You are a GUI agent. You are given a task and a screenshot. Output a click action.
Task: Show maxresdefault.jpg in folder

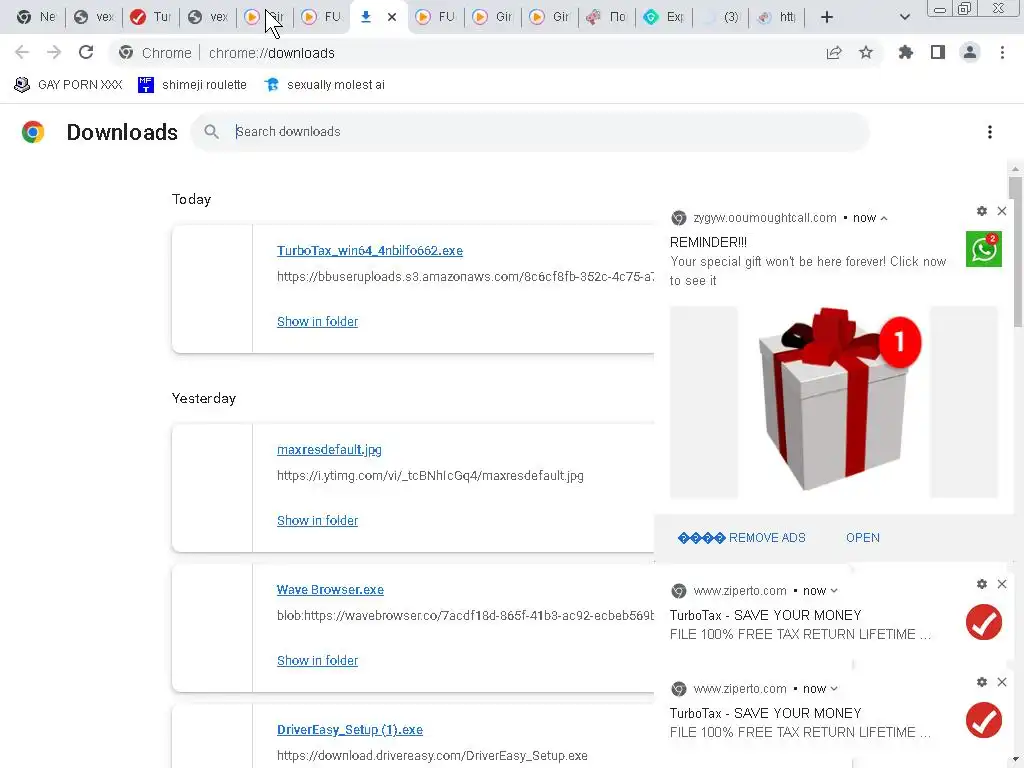pyautogui.click(x=317, y=520)
